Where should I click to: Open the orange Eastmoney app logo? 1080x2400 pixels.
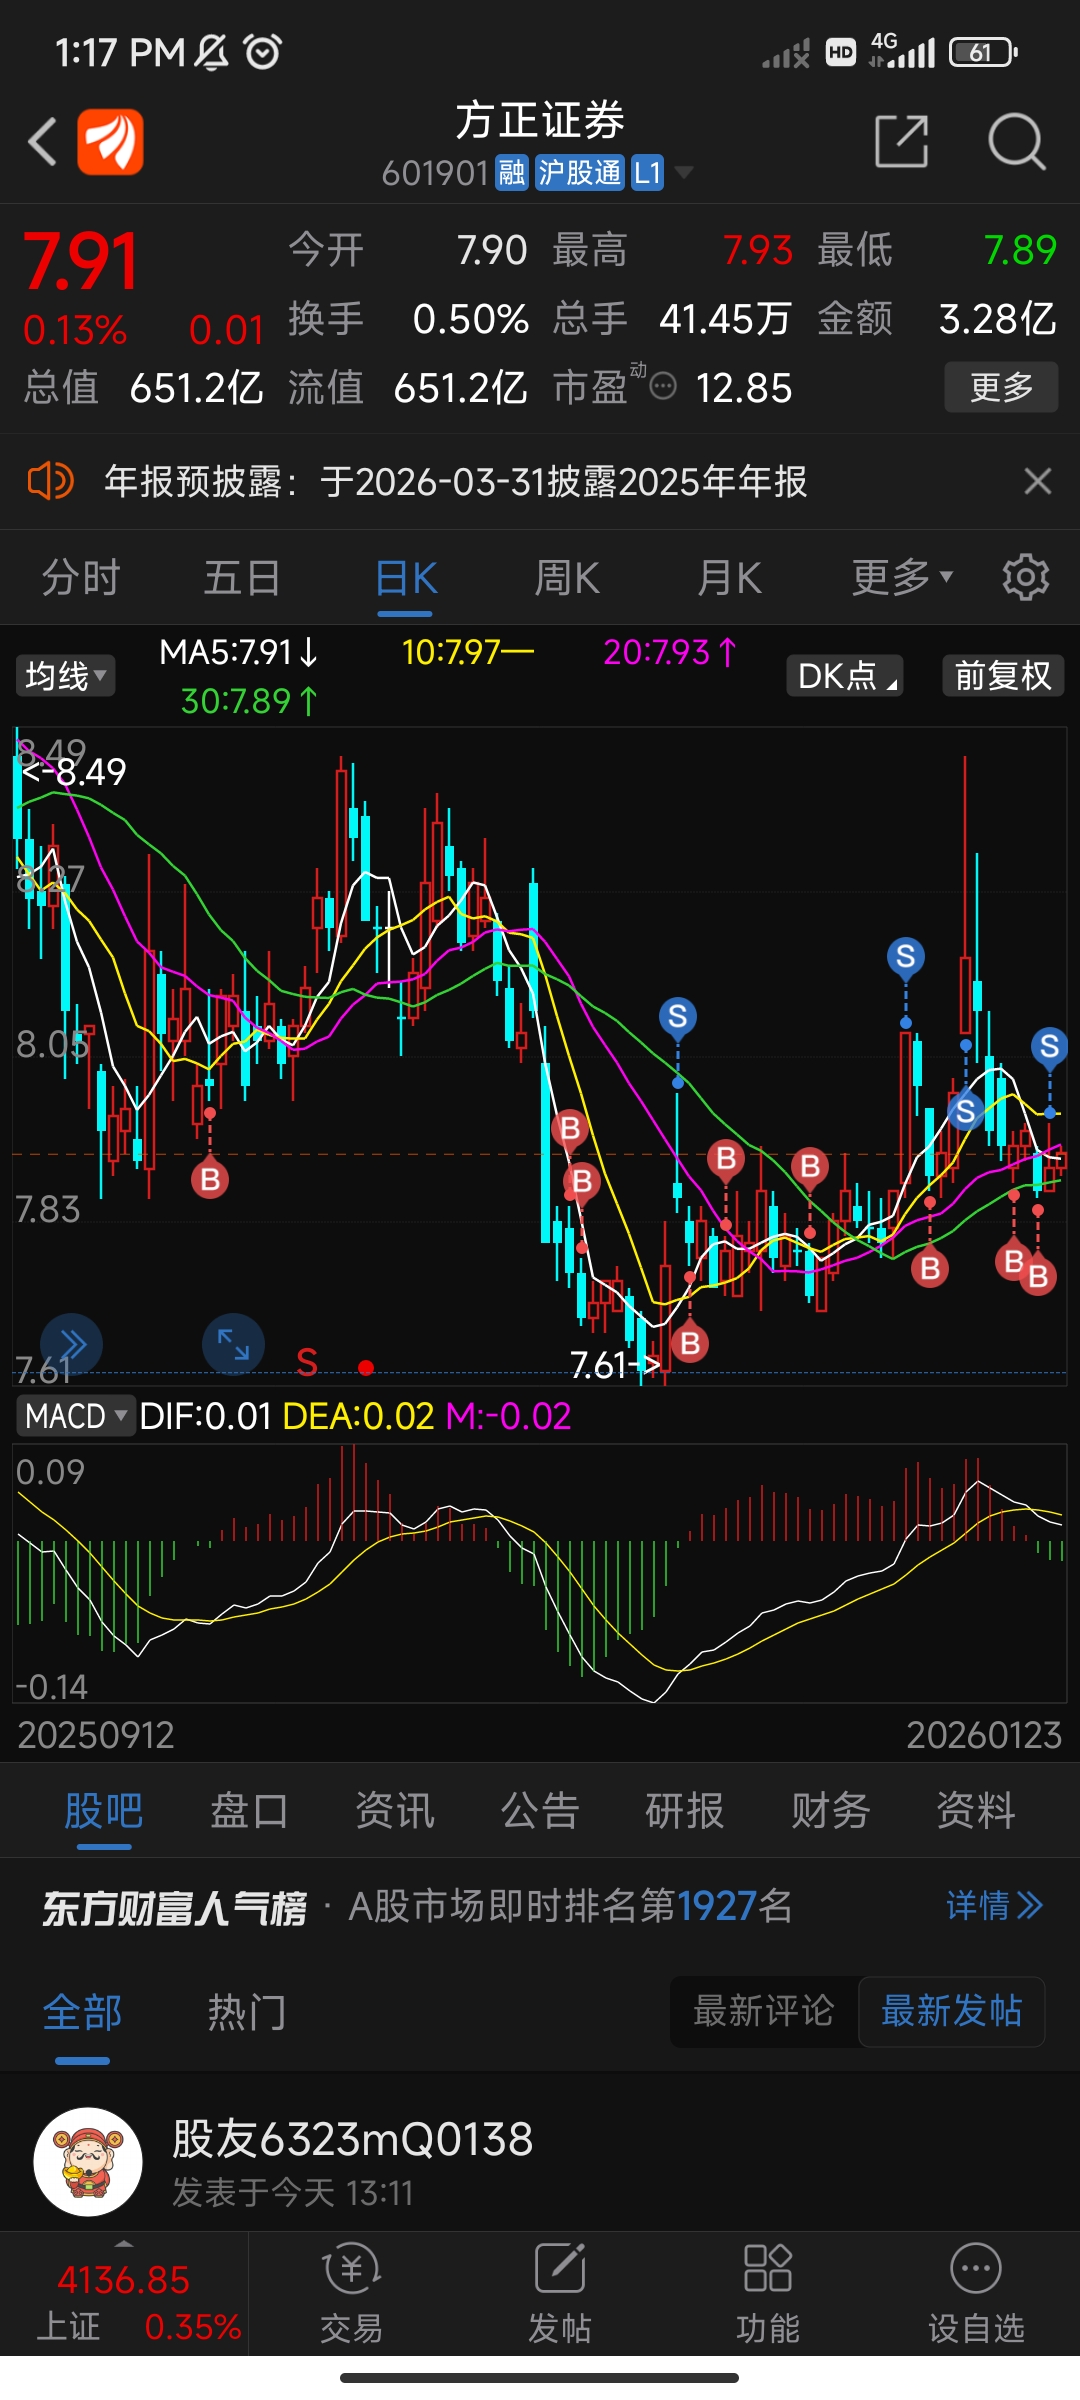(111, 142)
